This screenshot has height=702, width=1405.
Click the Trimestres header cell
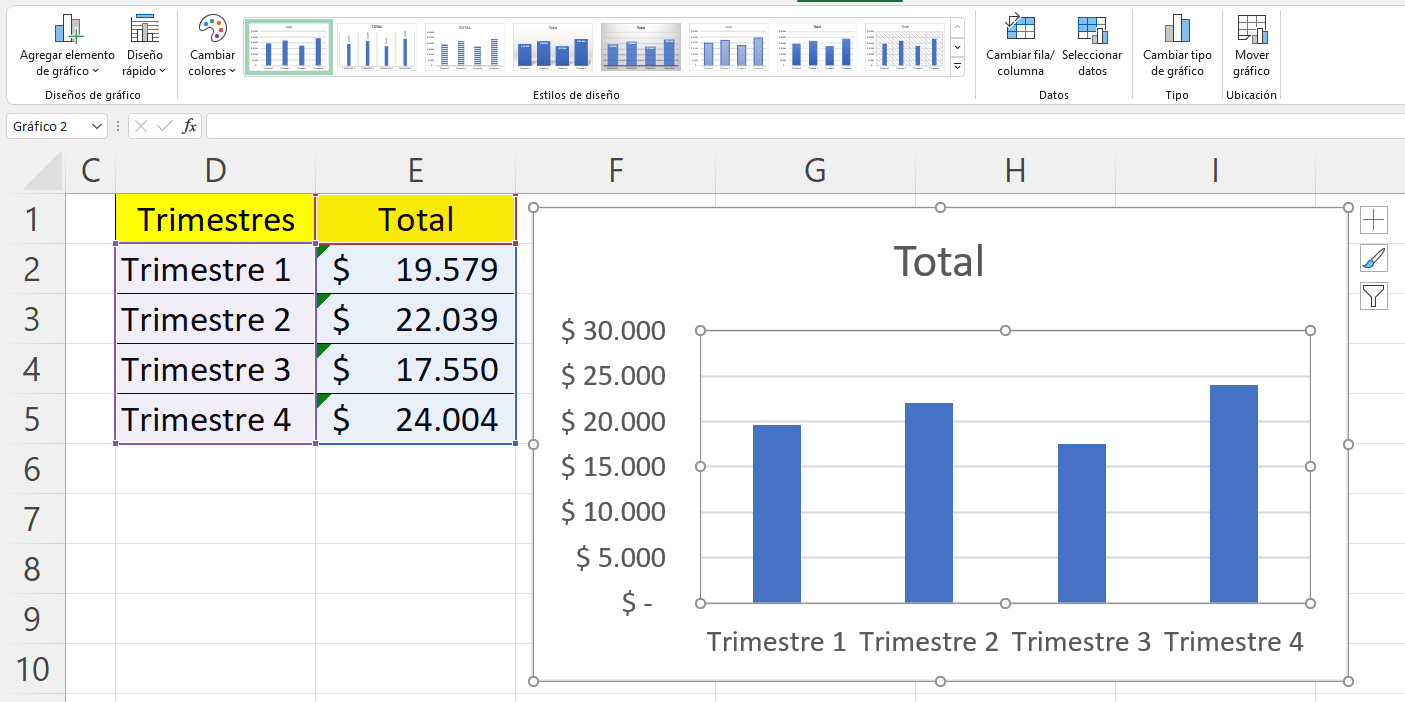[215, 219]
